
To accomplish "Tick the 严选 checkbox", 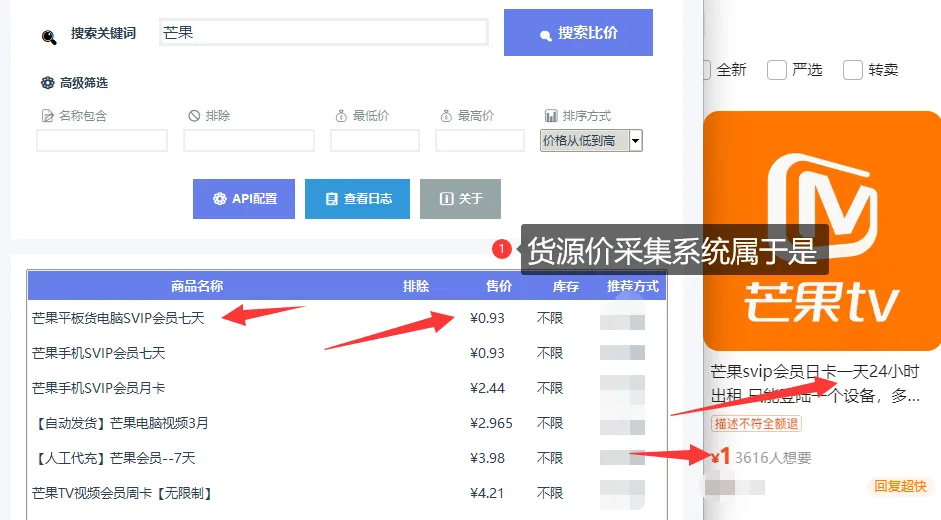I will [x=777, y=70].
